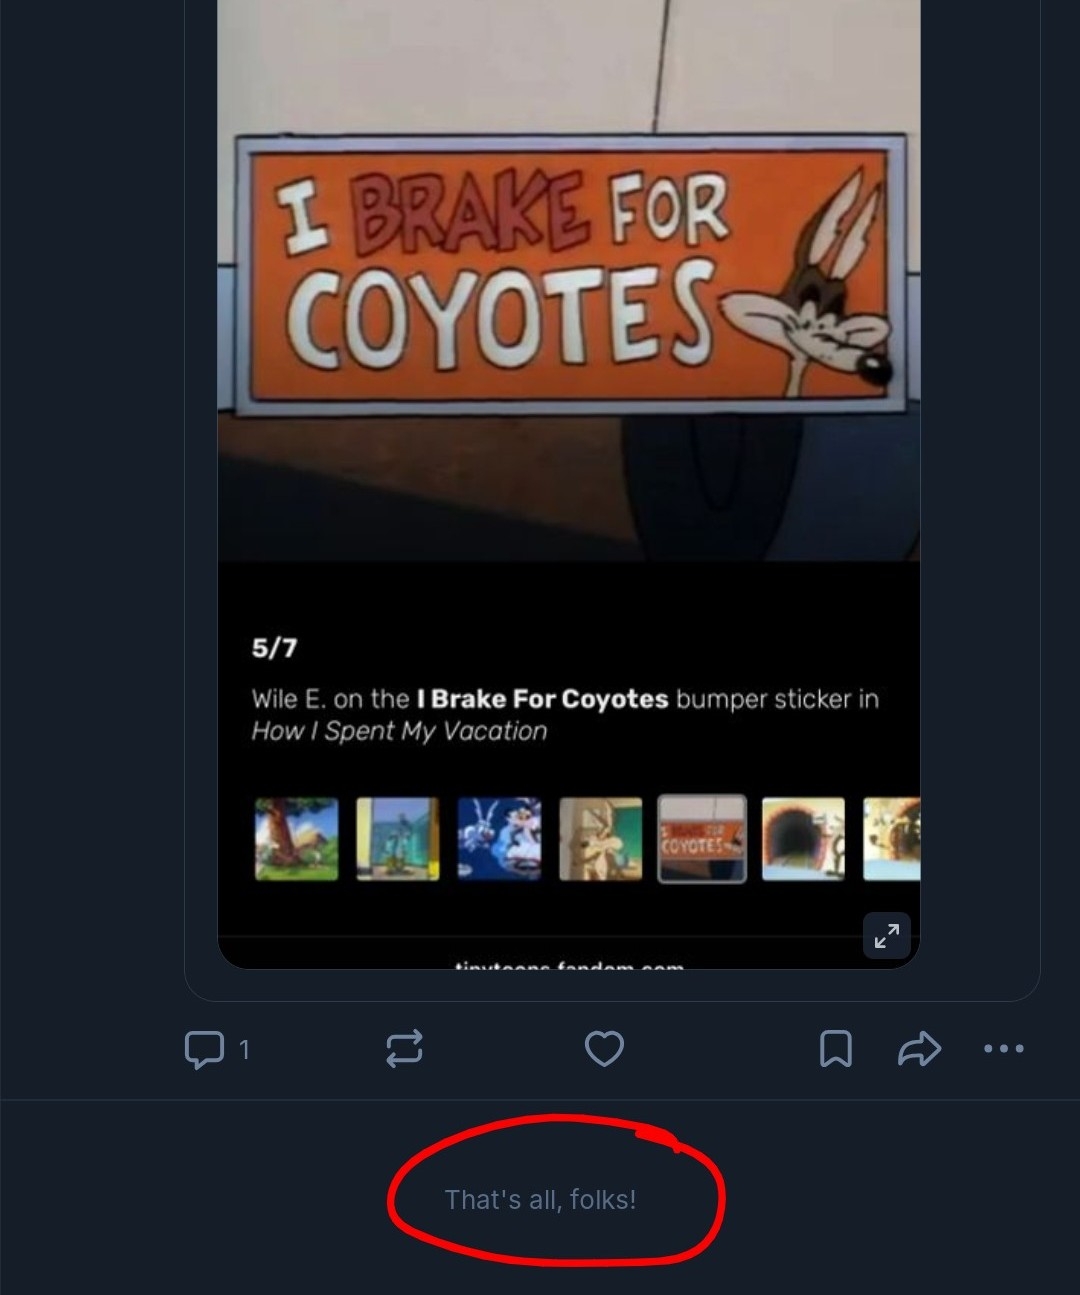Open the tinytoons fandom source link
Screen dimensions: 1080x1295
tap(569, 964)
